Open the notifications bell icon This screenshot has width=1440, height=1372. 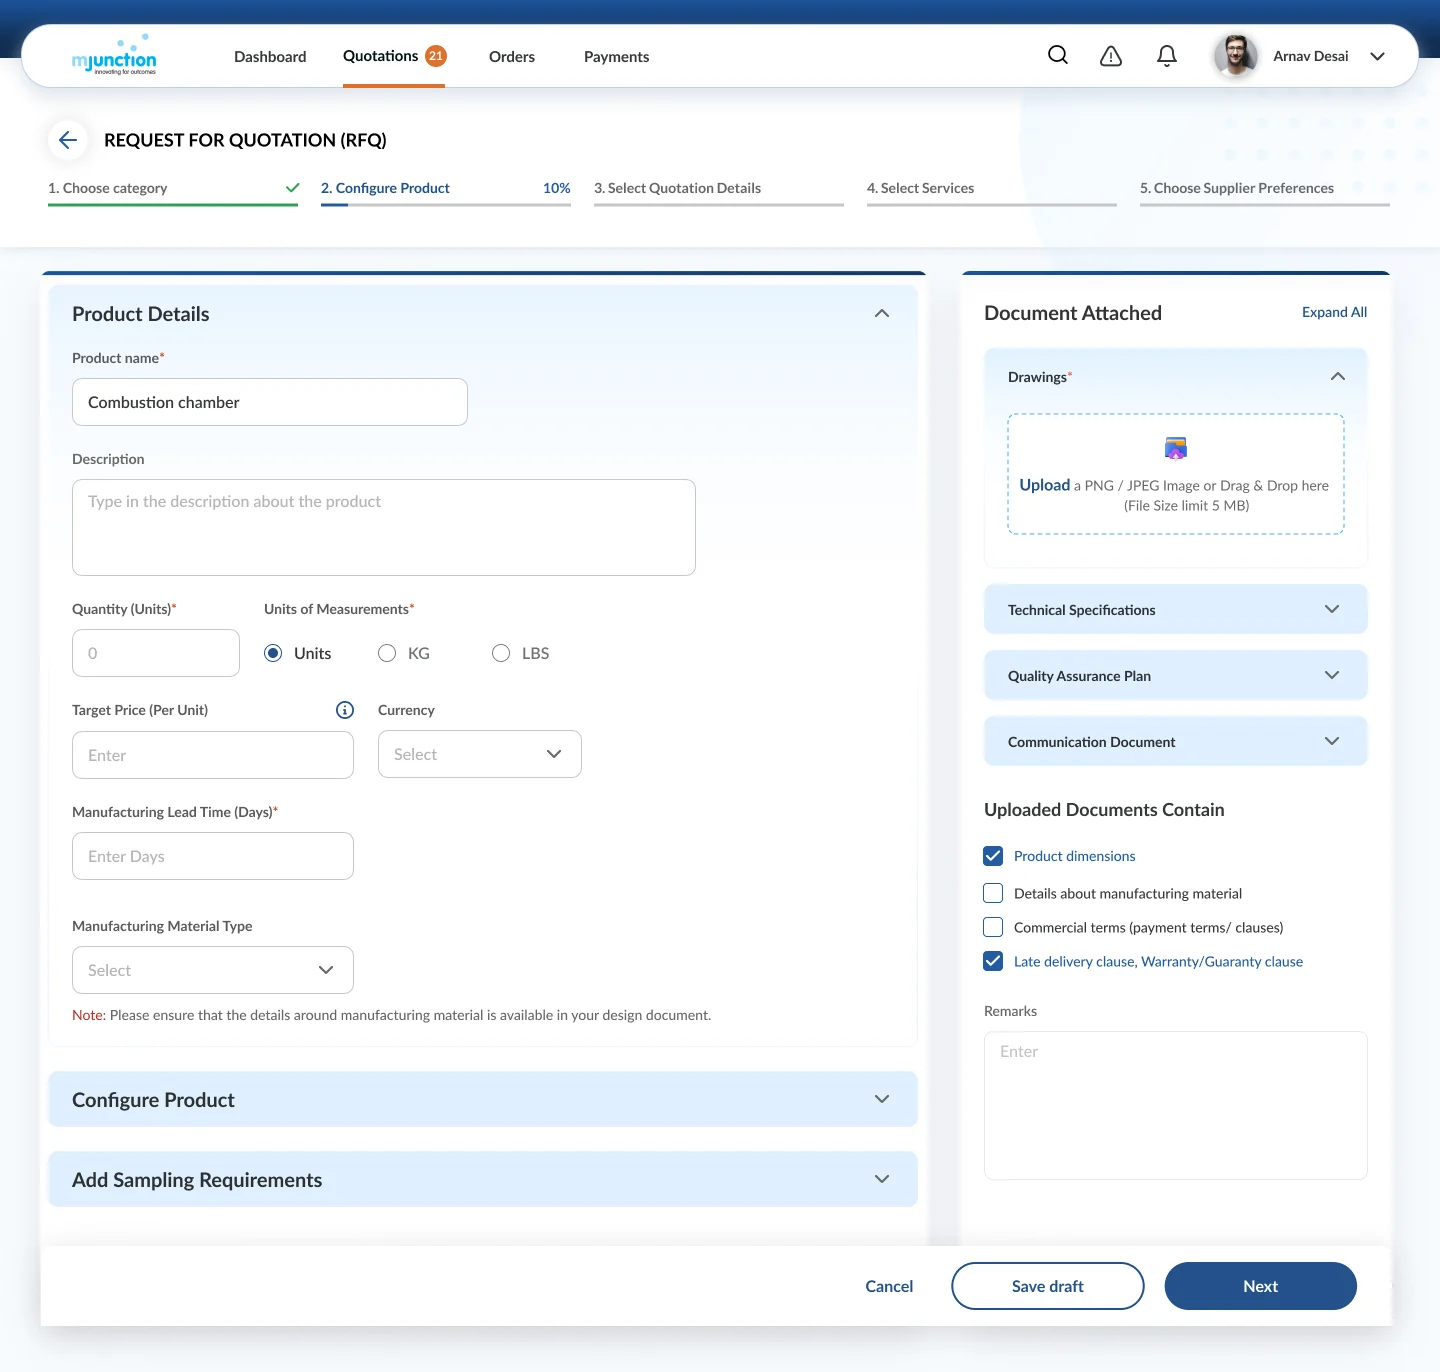coord(1167,56)
